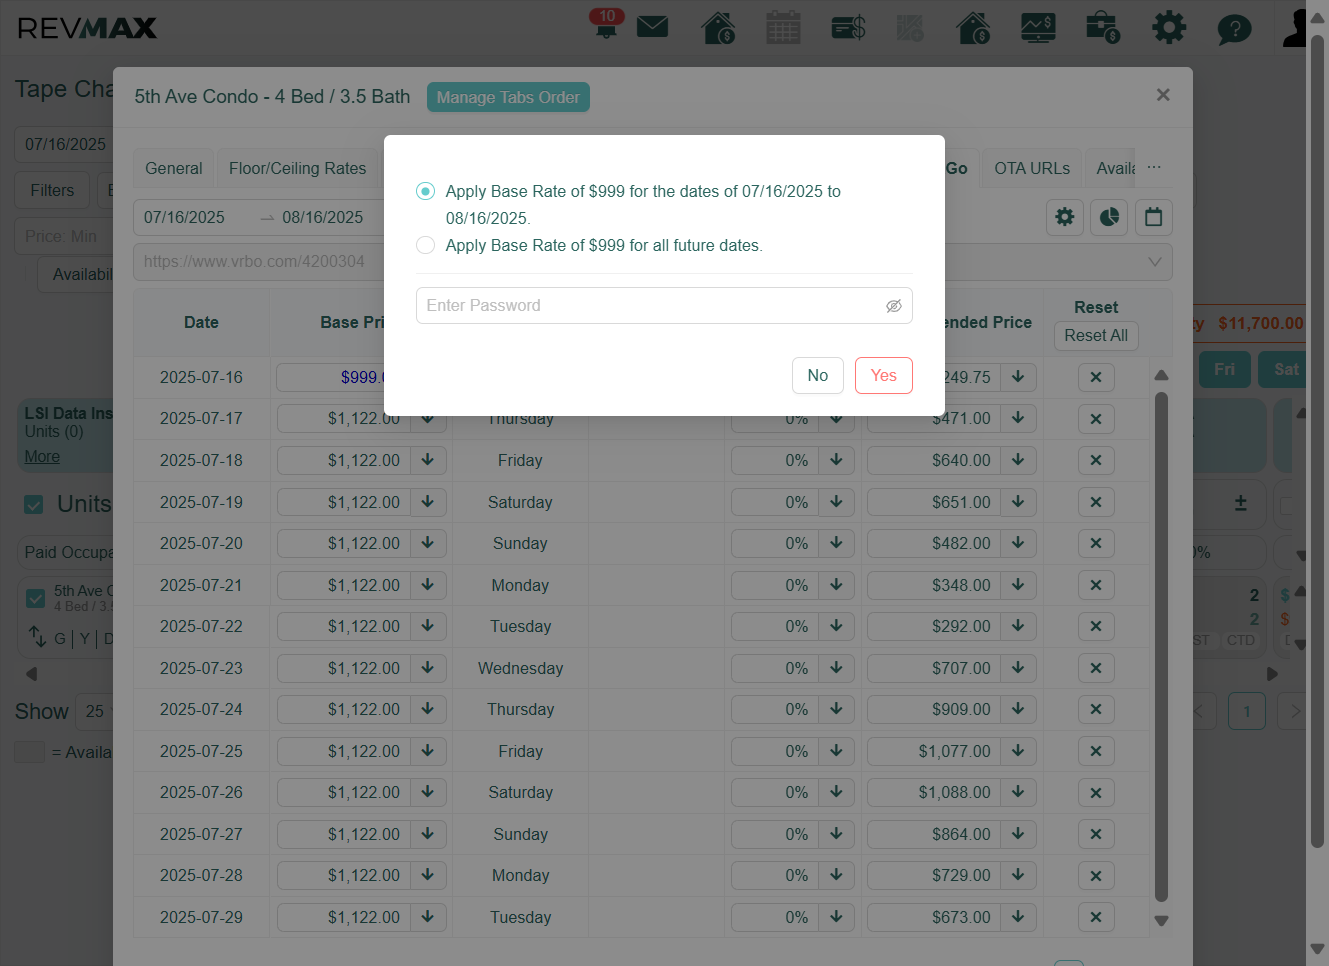The image size is (1329, 966).
Task: Click the $1,088.00 recommended price cell
Action: [x=934, y=792]
